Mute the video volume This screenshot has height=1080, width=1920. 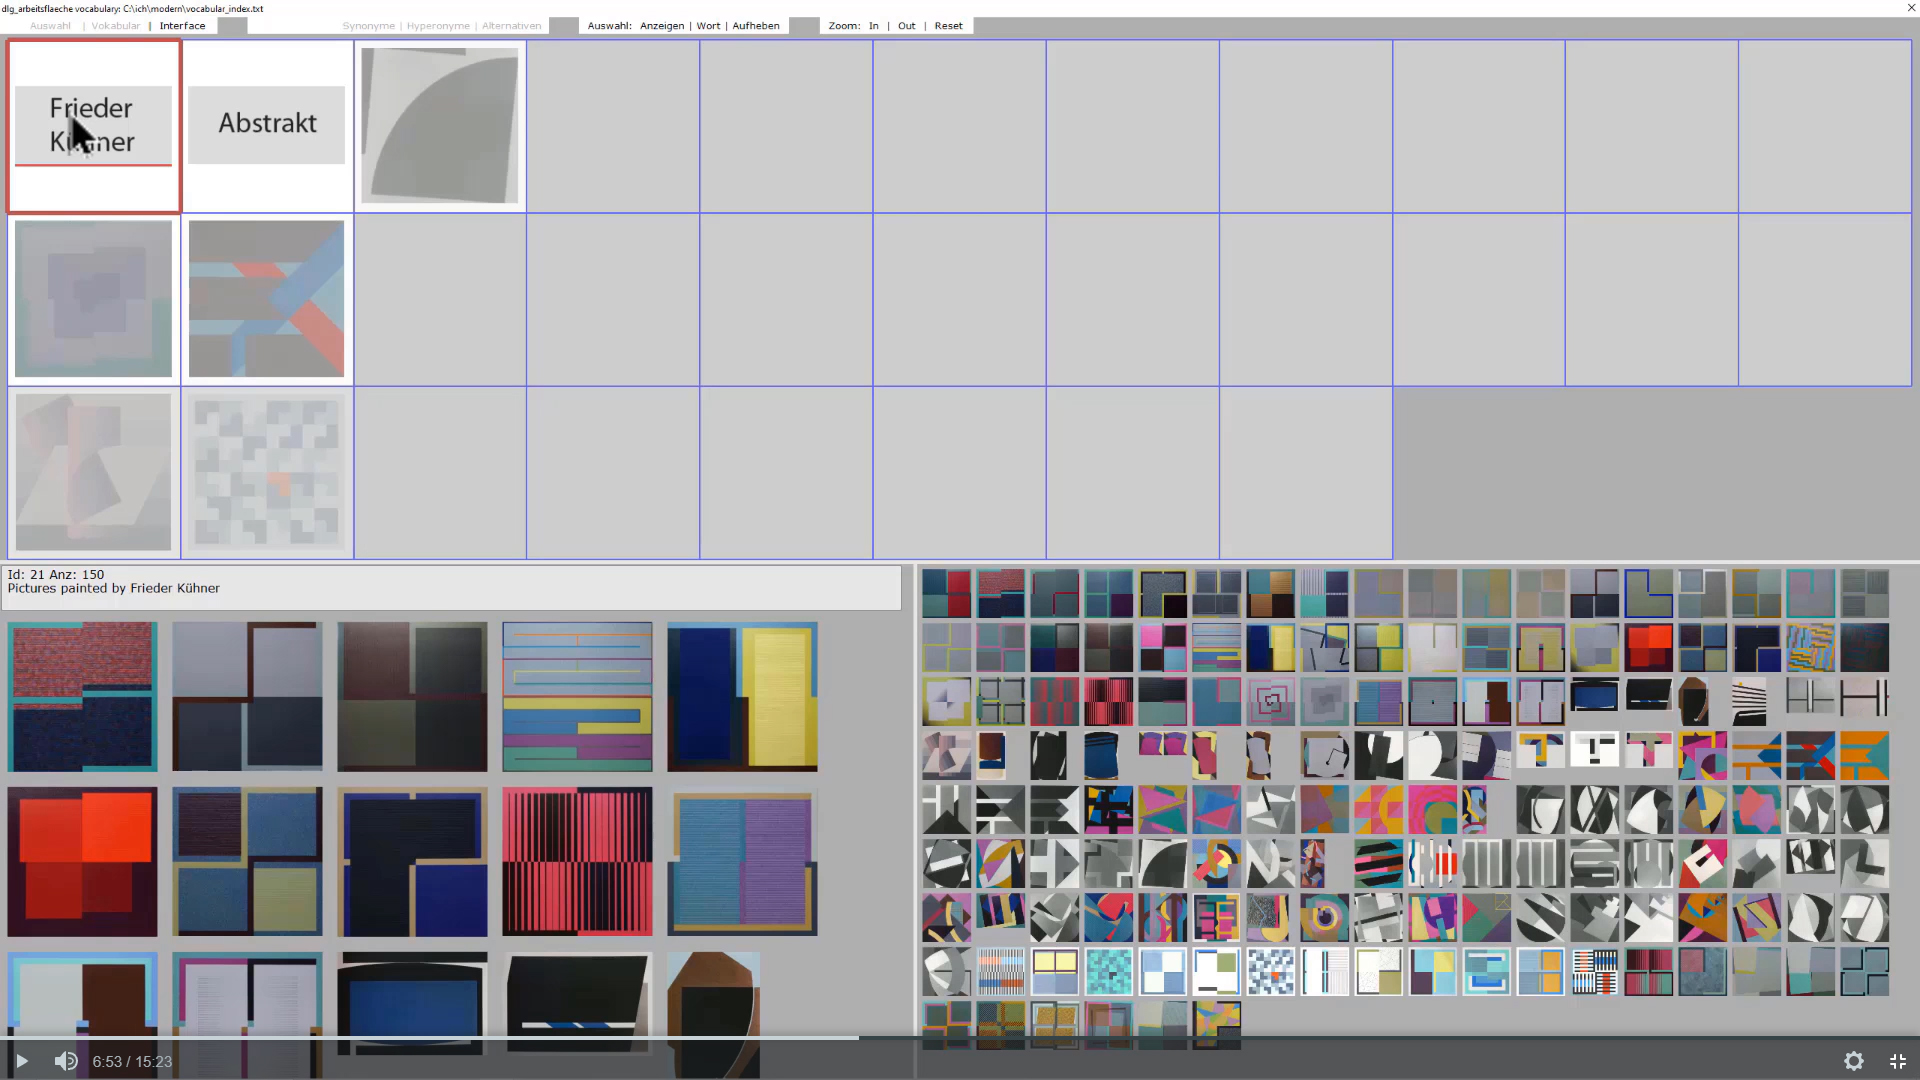coord(65,1061)
